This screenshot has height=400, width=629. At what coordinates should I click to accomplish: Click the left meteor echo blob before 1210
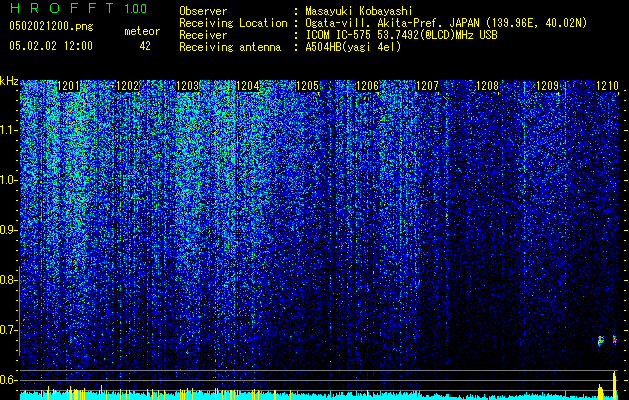601,341
